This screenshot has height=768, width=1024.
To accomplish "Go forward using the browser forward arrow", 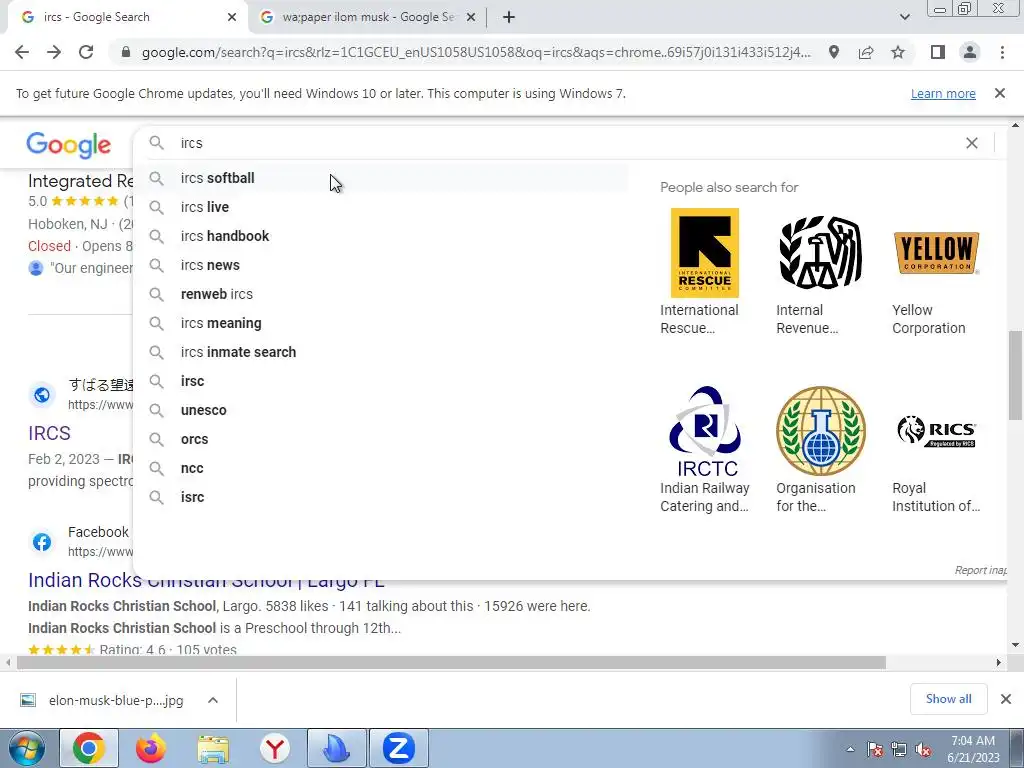I will pos(54,52).
